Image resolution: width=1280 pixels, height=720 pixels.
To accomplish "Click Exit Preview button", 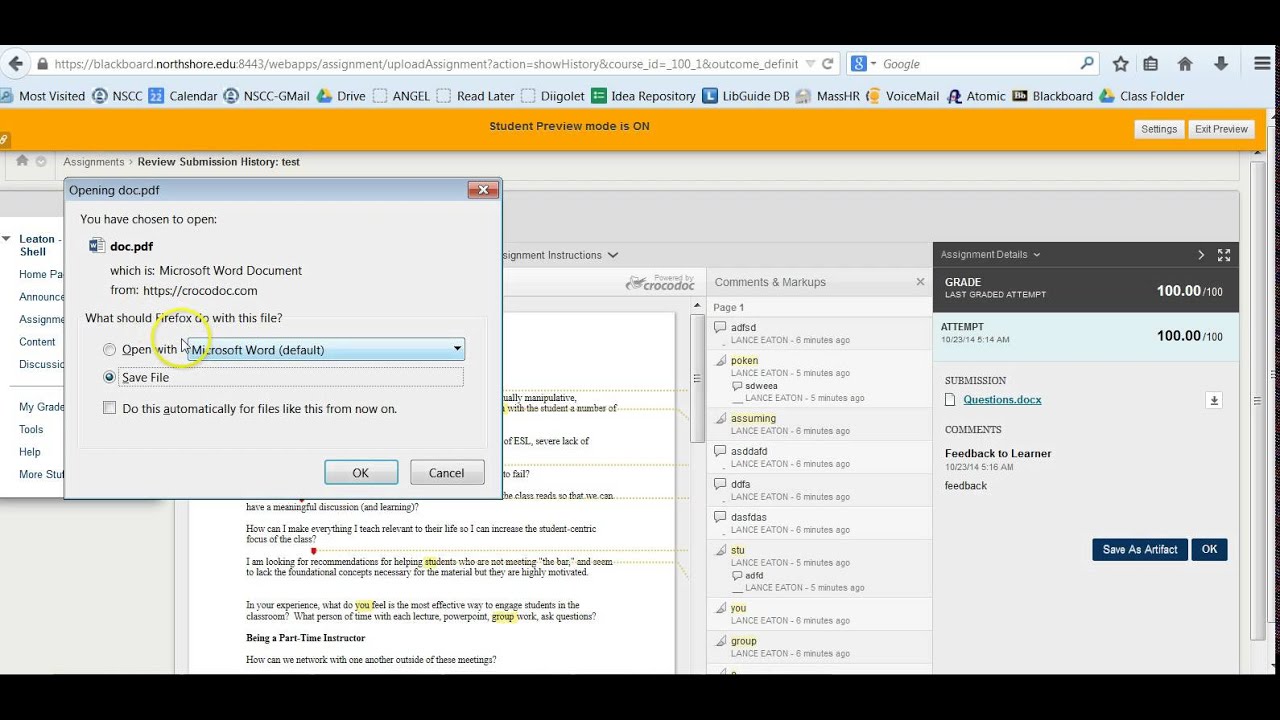I will [1221, 129].
